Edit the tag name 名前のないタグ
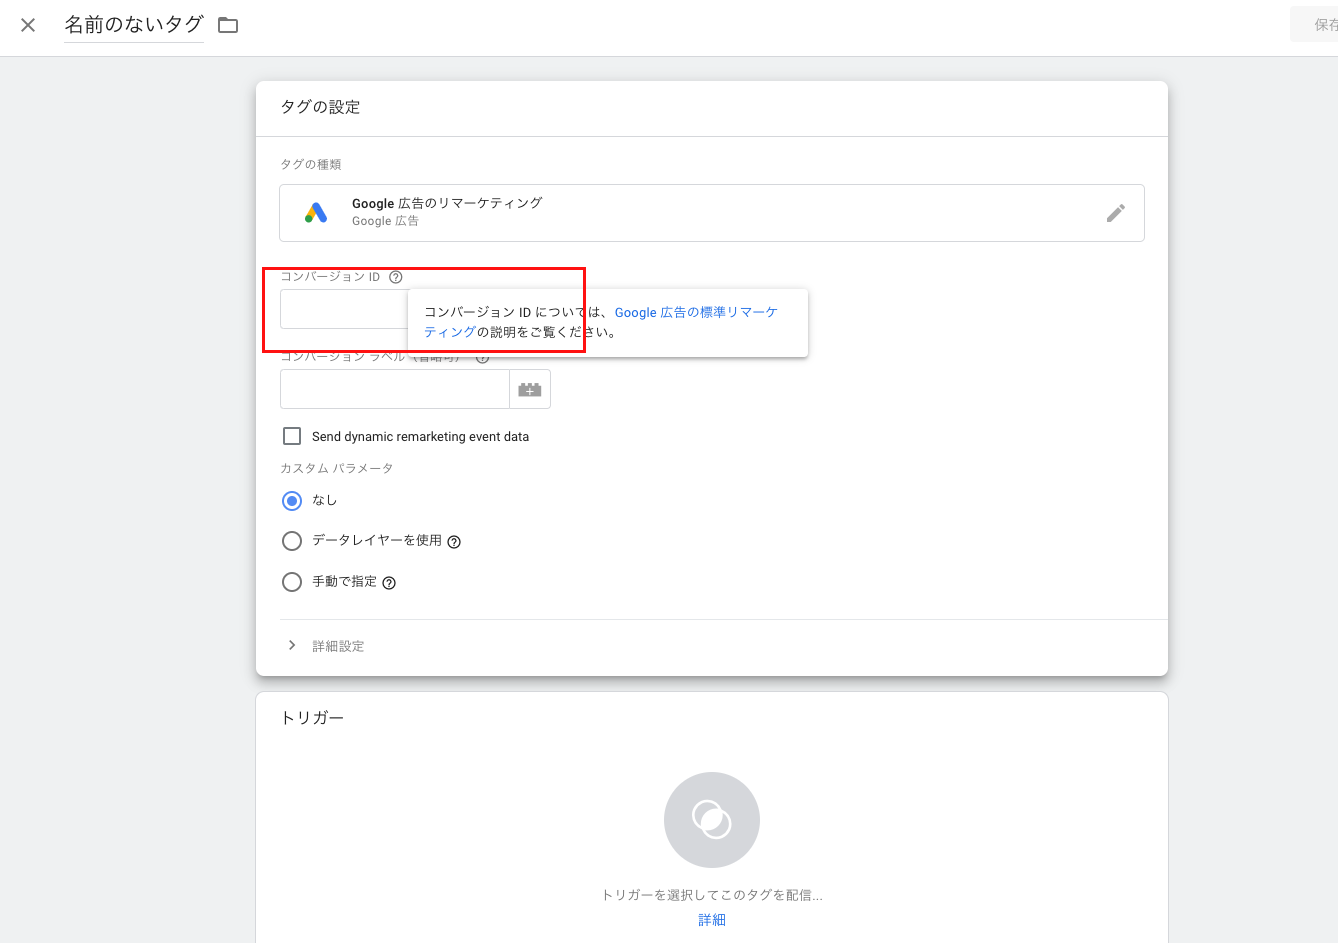This screenshot has width=1338, height=943. tap(134, 25)
